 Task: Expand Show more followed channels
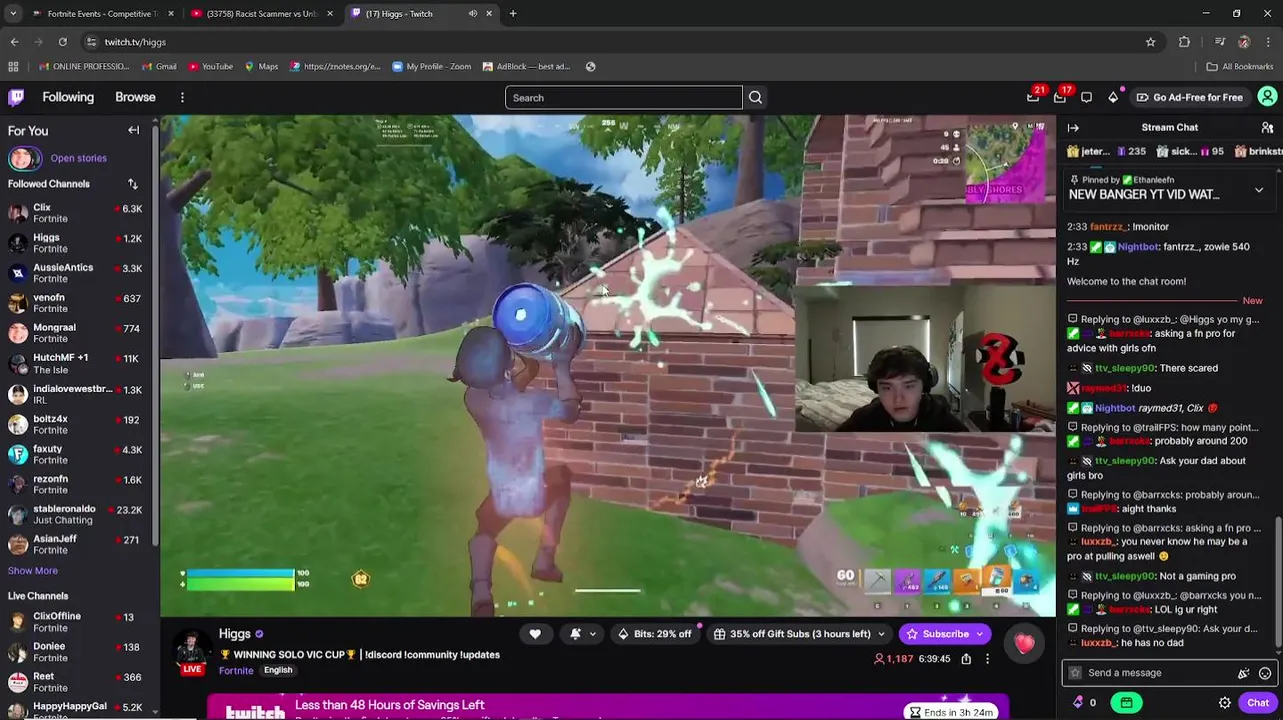(33, 571)
